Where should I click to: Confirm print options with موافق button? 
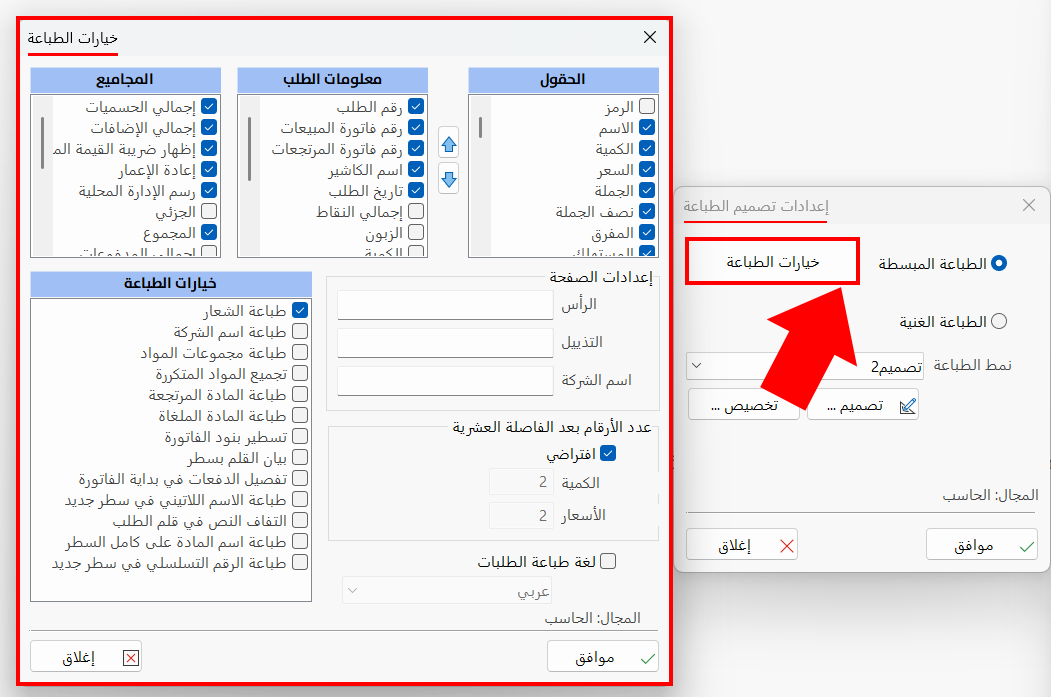coord(603,657)
